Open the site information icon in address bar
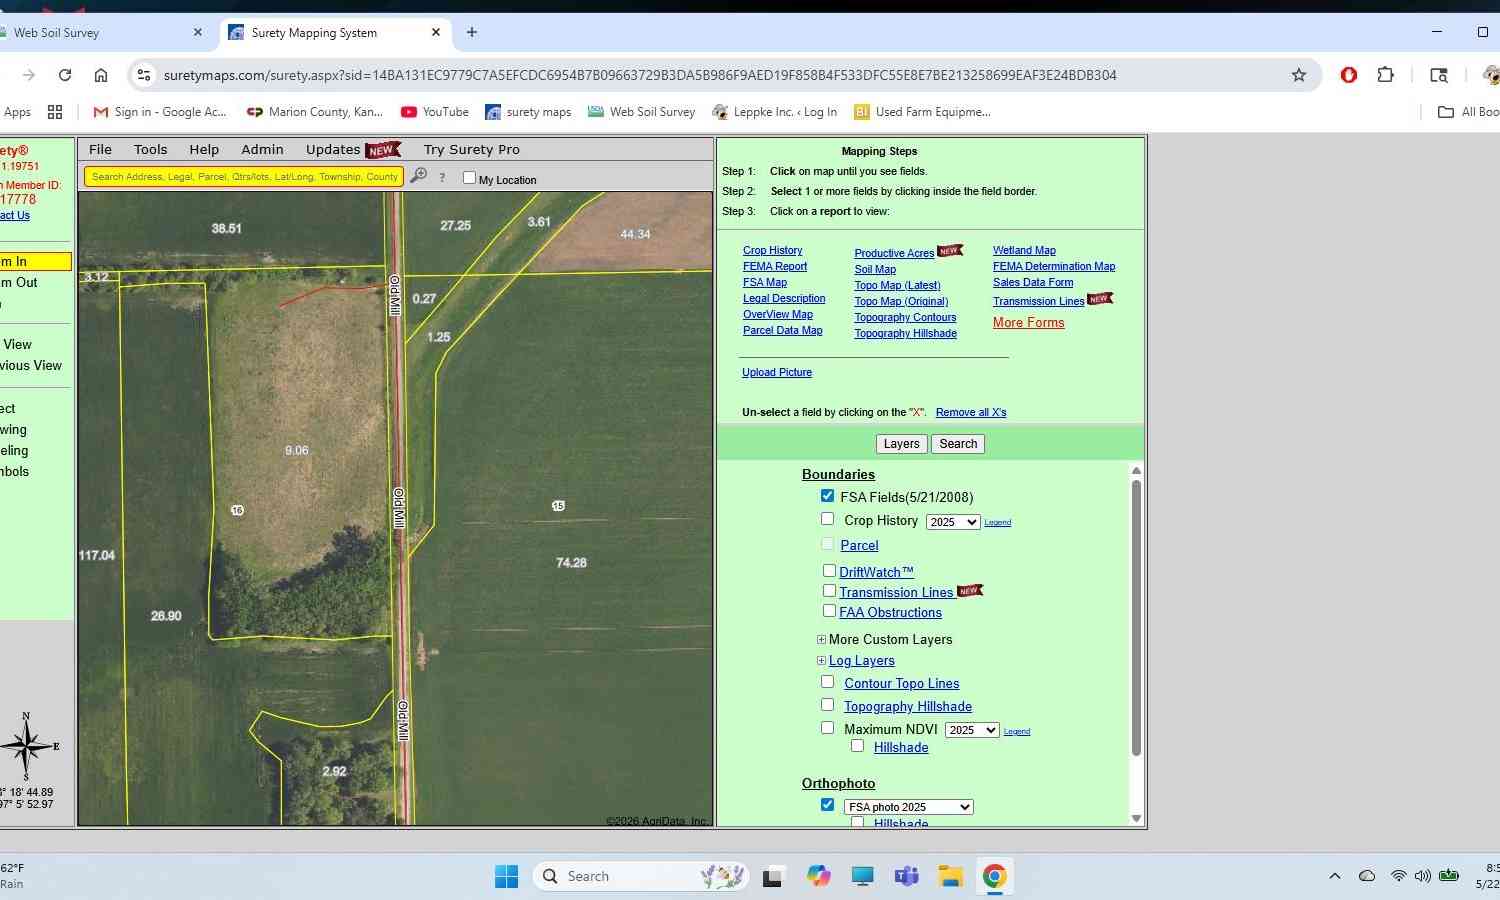Viewport: 1500px width, 900px height. click(144, 75)
